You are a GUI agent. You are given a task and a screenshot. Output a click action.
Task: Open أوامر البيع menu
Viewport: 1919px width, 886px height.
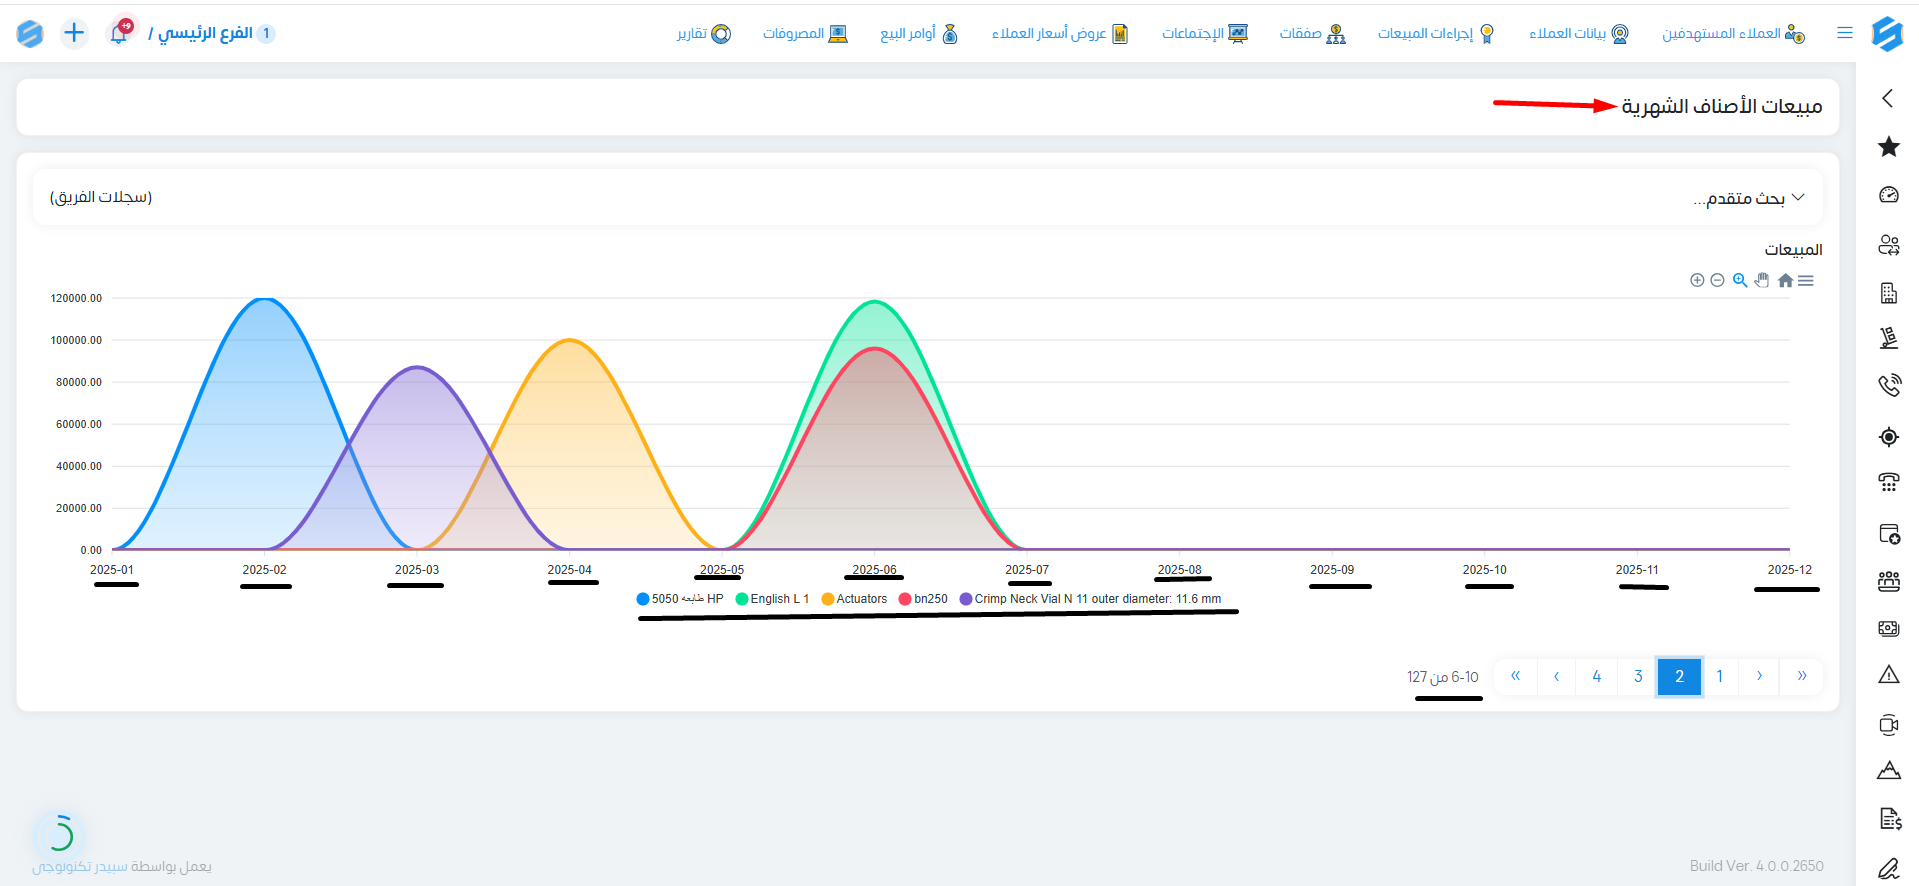point(919,33)
